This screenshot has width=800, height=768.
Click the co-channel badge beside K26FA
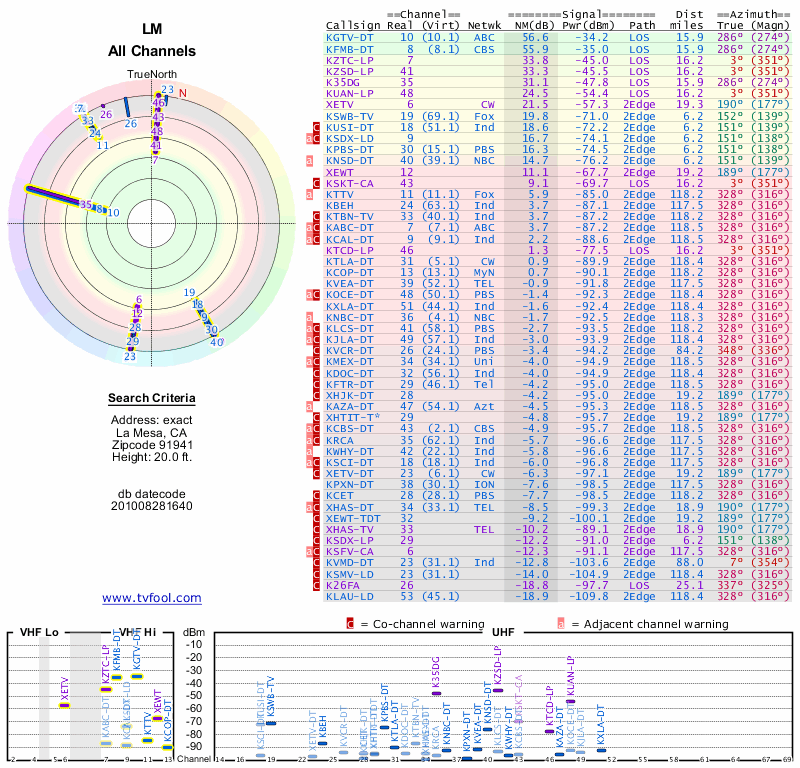[x=316, y=585]
